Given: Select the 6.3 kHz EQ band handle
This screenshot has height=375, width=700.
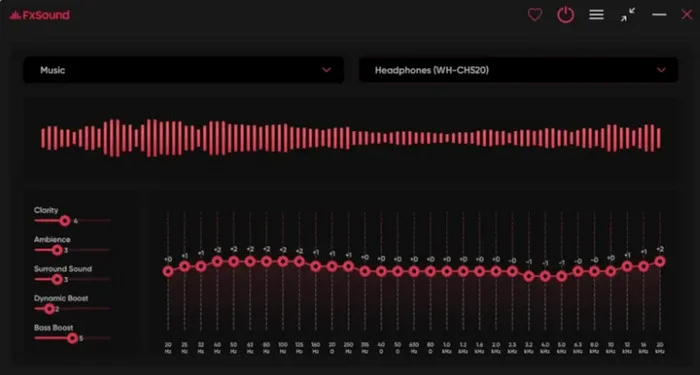Looking at the screenshot, I should point(578,271).
